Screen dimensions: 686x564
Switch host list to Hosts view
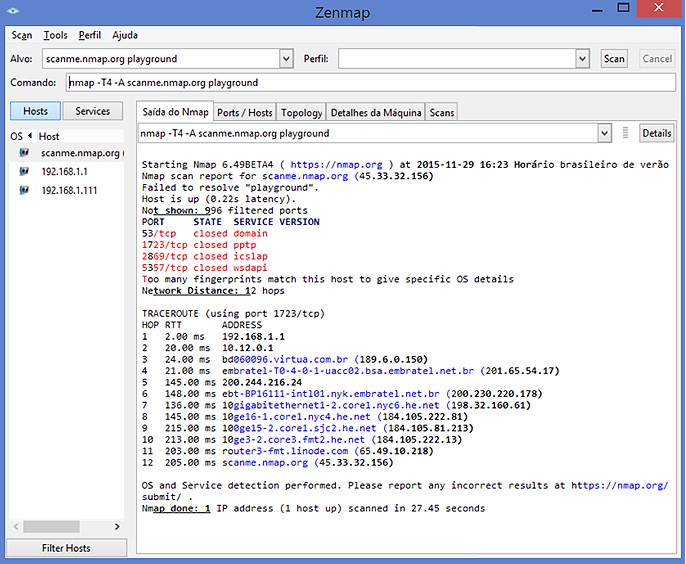point(36,111)
